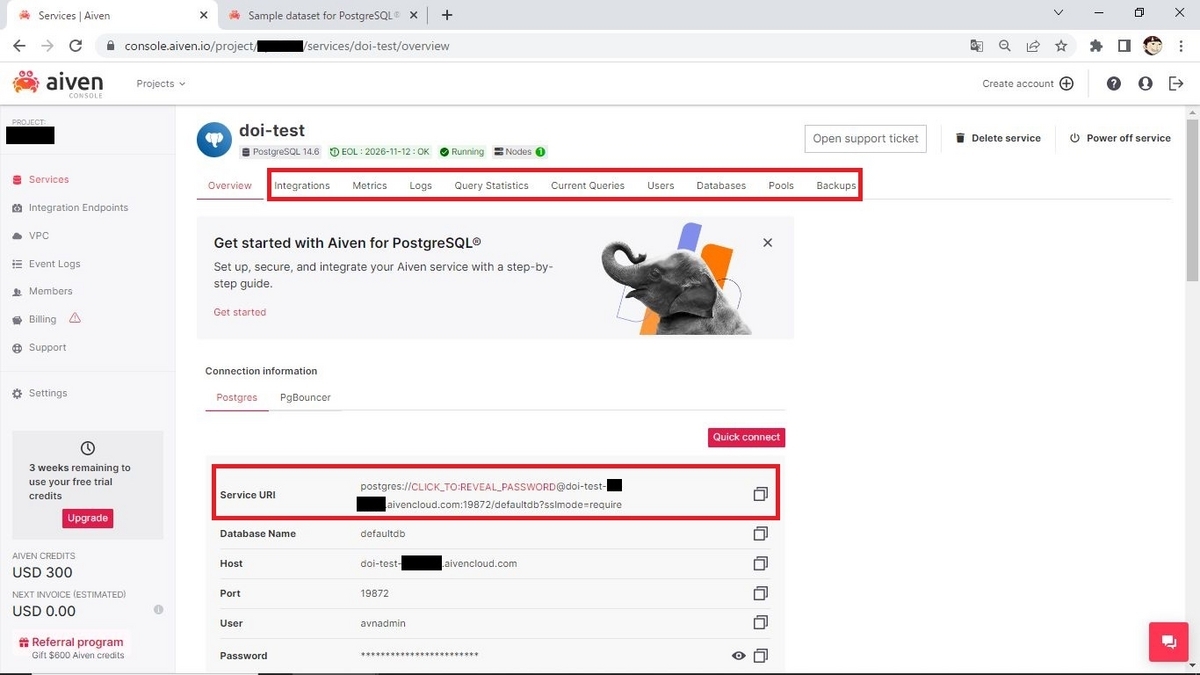Click the Aiven crab logo
Image resolution: width=1200 pixels, height=675 pixels.
click(x=26, y=83)
